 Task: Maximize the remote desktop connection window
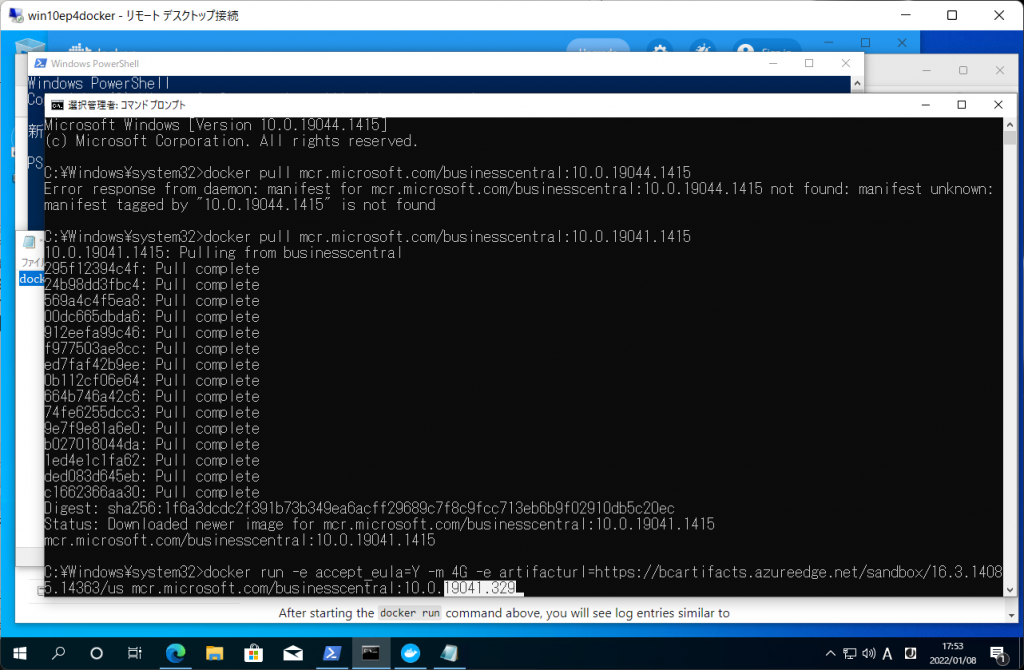[x=952, y=15]
